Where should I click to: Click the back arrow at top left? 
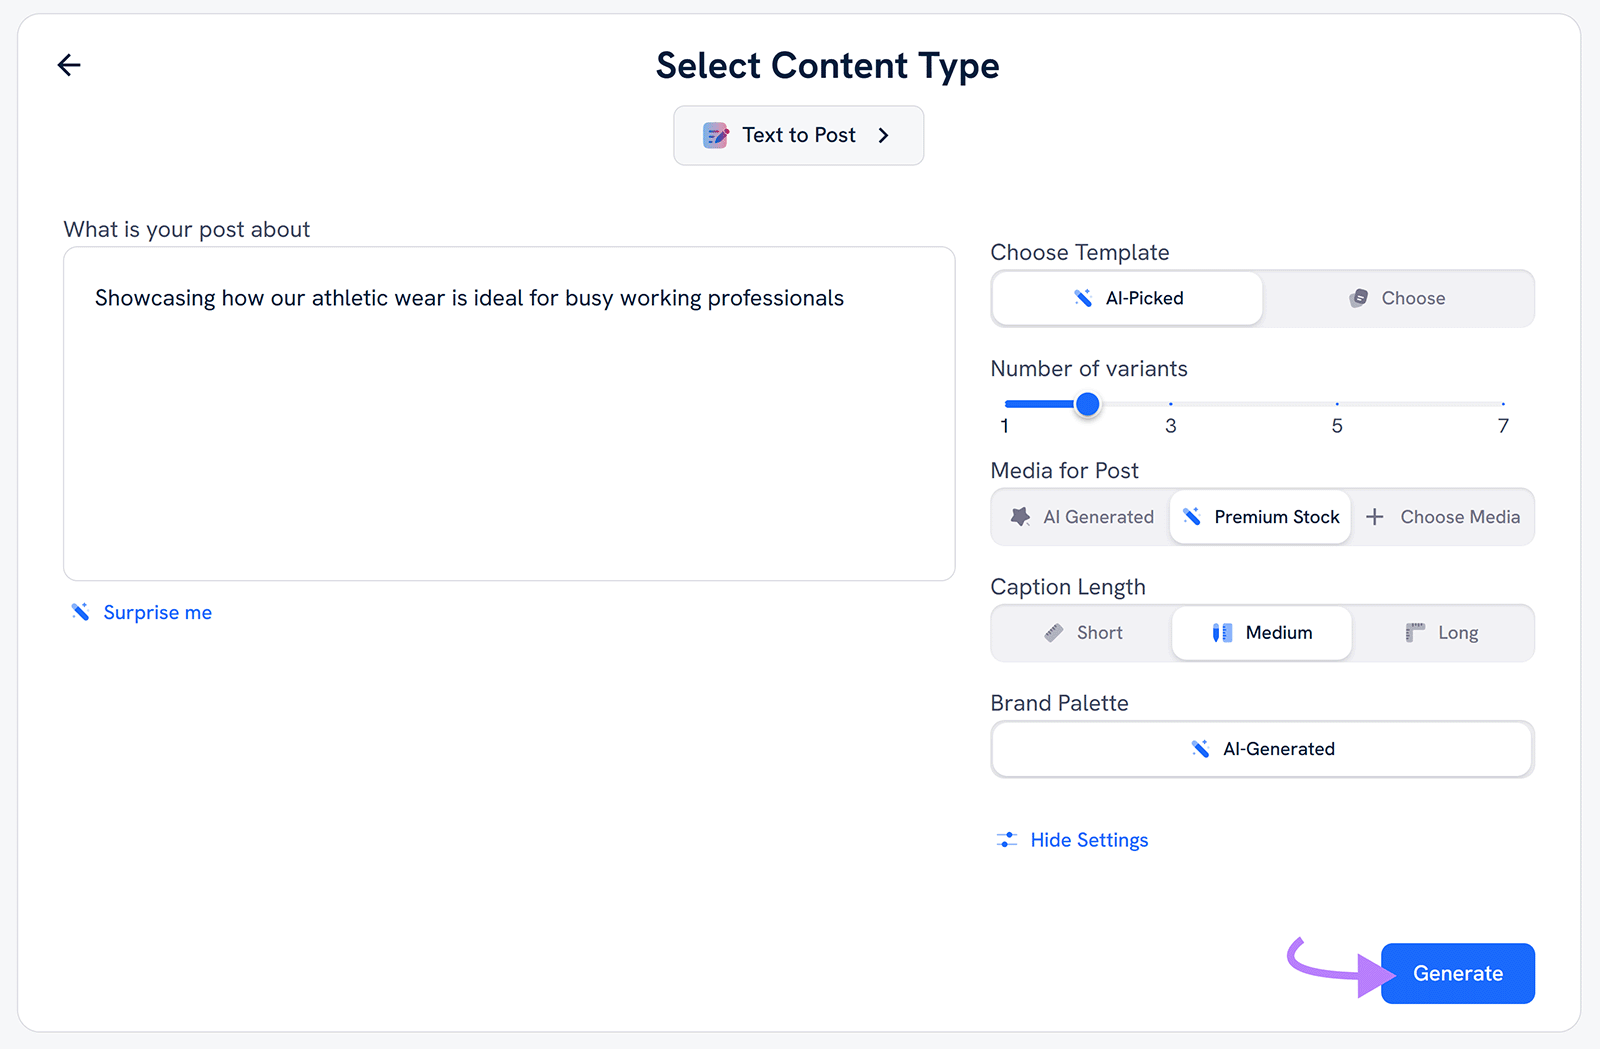click(x=68, y=64)
